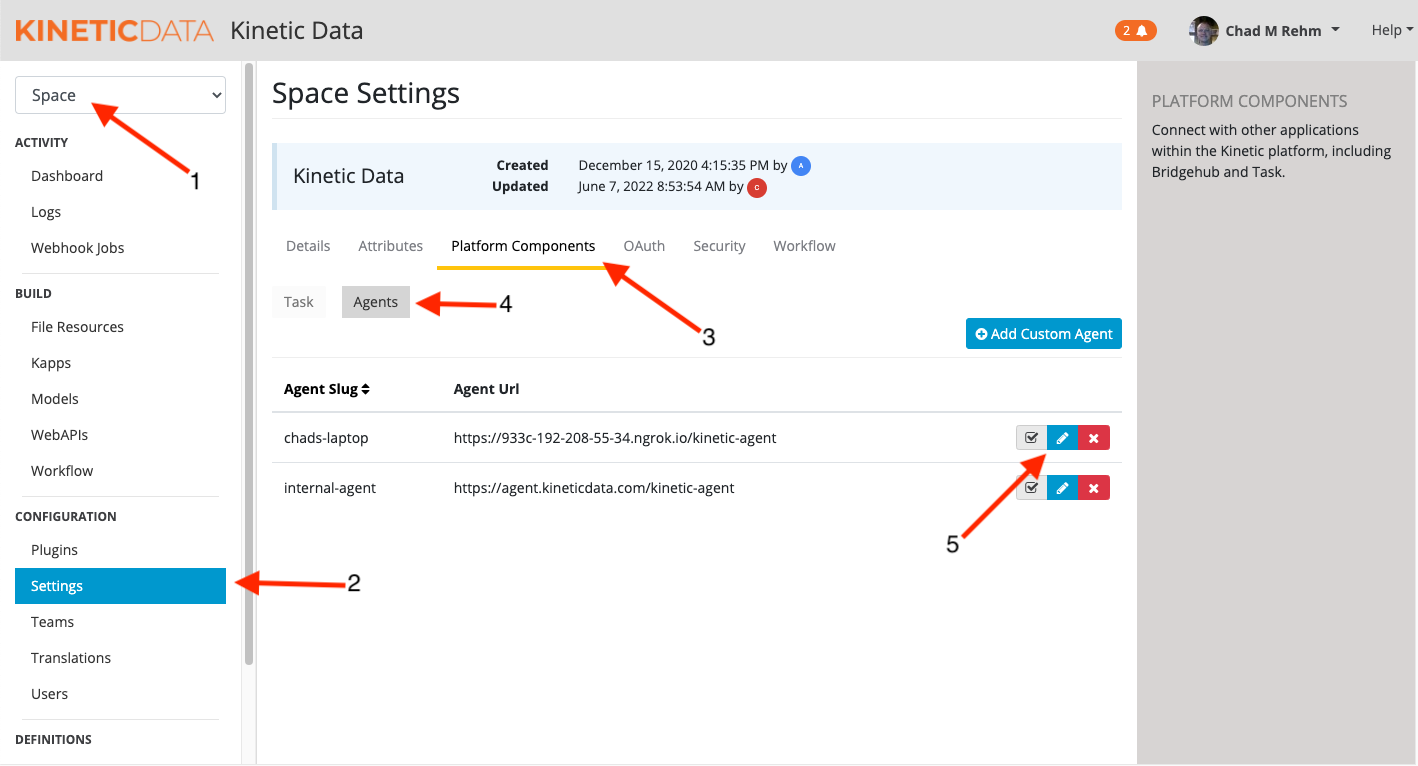The width and height of the screenshot is (1418, 766).
Task: Click the chads-laptop agent slug
Action: [x=327, y=438]
